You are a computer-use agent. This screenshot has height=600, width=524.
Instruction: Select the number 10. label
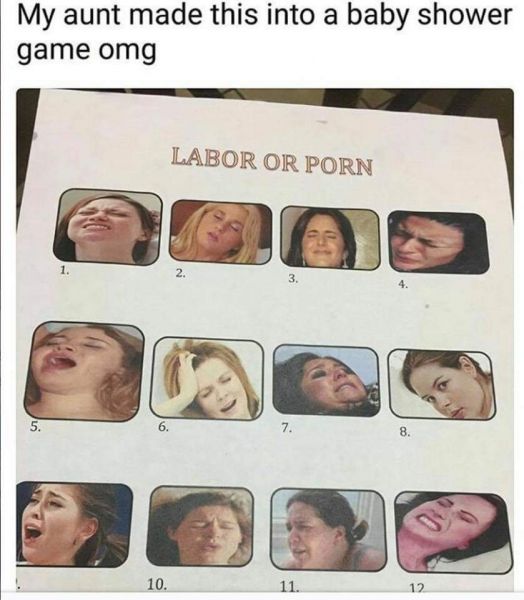pyautogui.click(x=157, y=584)
